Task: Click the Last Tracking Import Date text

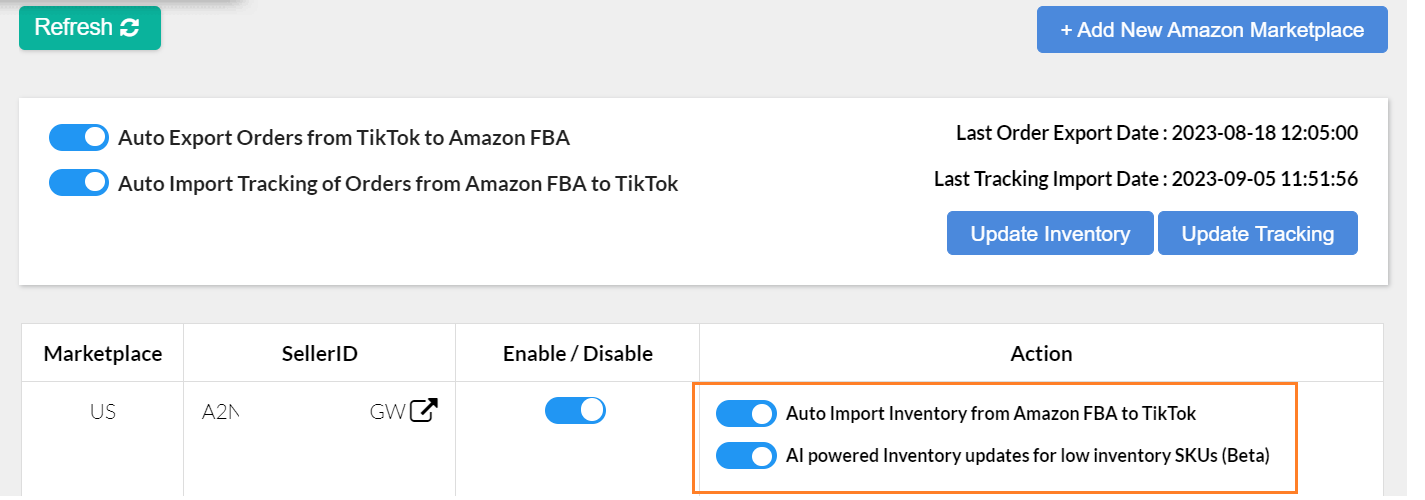Action: (x=1145, y=179)
